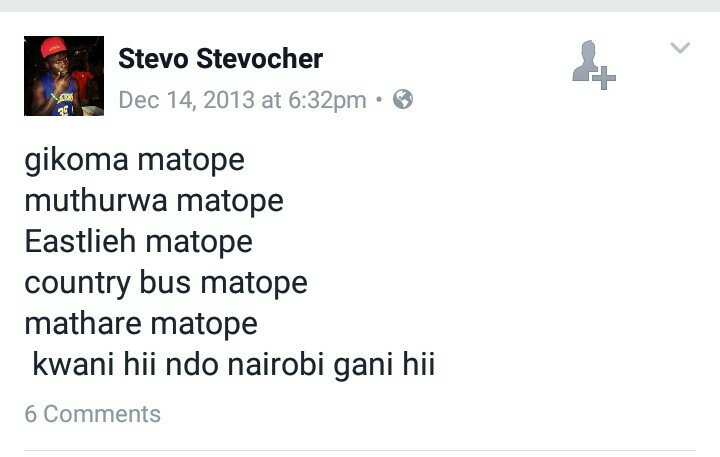Select the line "Eastlieh matope"

pyautogui.click(x=139, y=242)
